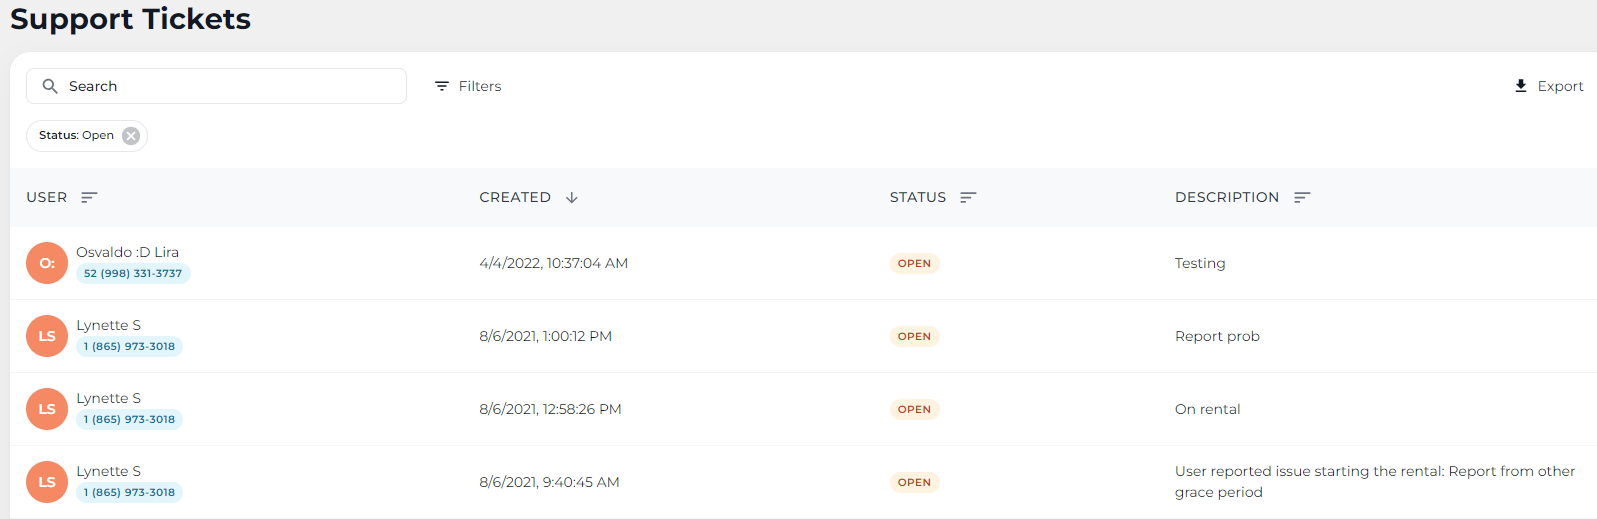Open DESCRIPTION column filter menu icon
The width and height of the screenshot is (1597, 519).
1301,197
